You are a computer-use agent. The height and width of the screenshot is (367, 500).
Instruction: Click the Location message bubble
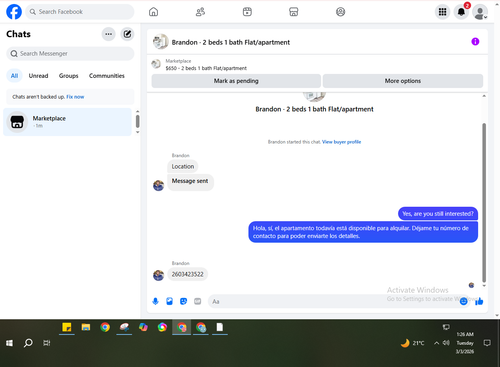(183, 166)
